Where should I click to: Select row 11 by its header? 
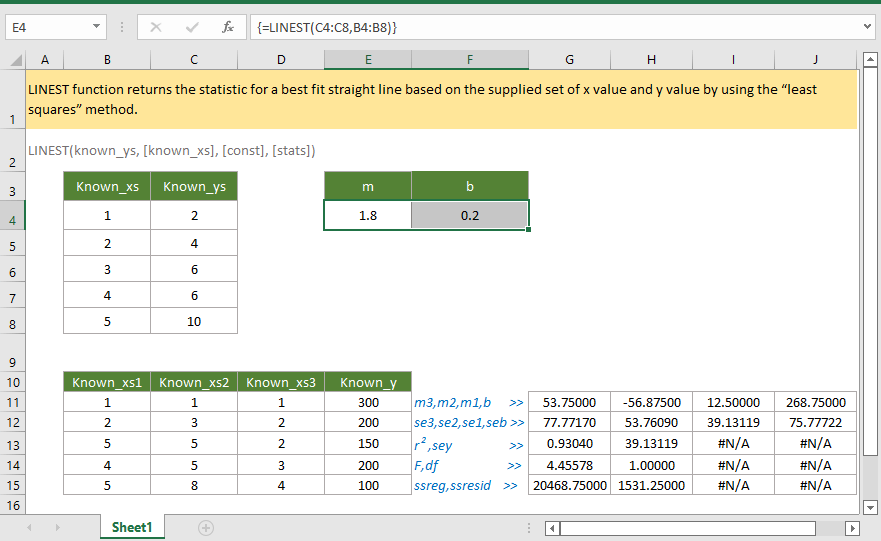pyautogui.click(x=12, y=403)
